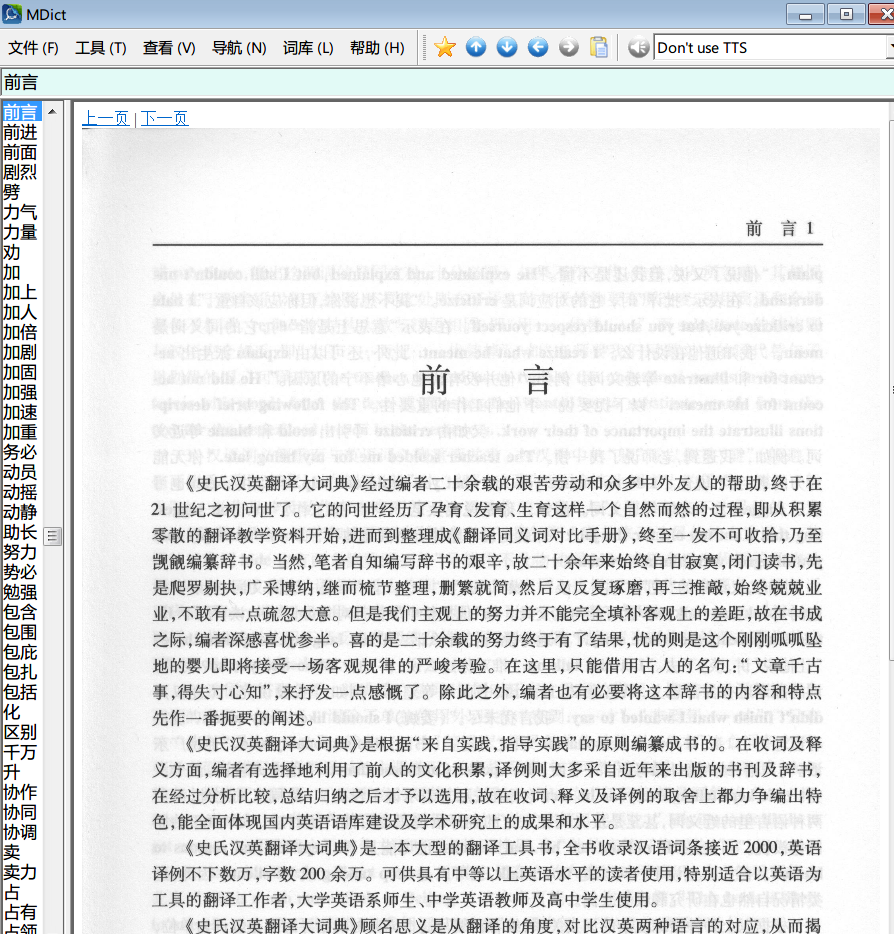Open the entry 加上

pos(20,292)
